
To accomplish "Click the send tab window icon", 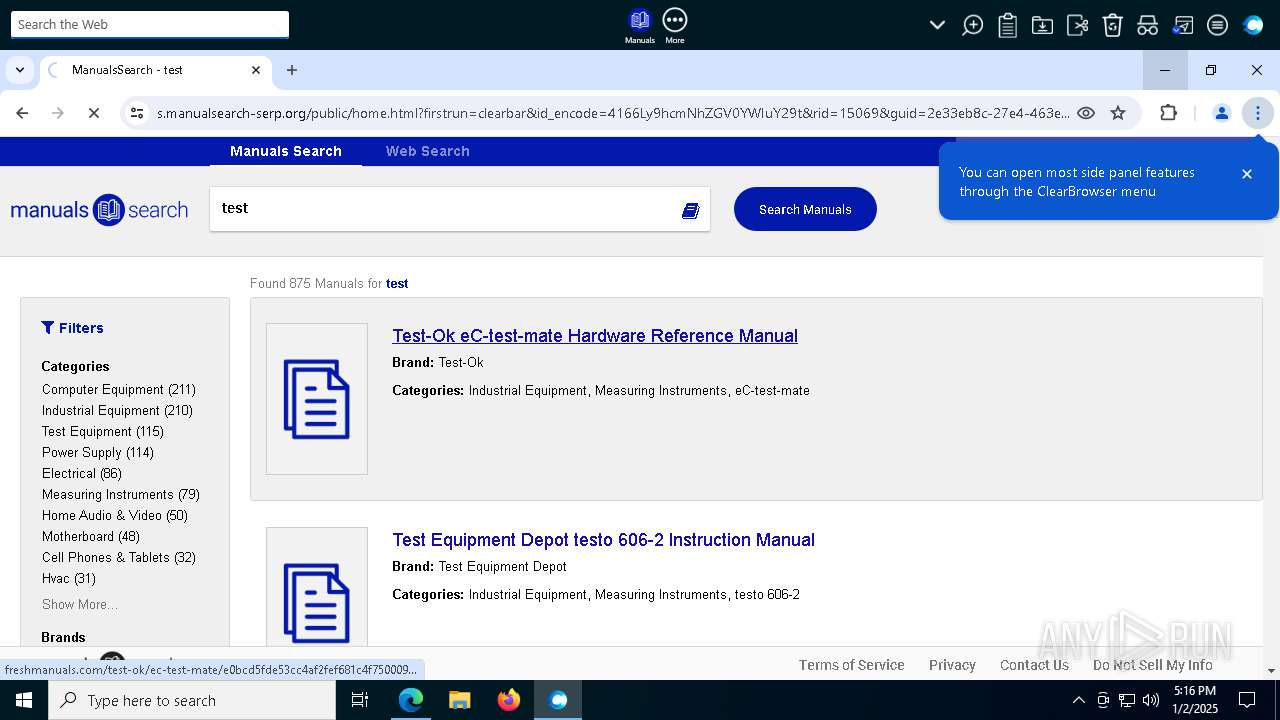I will pos(1183,25).
